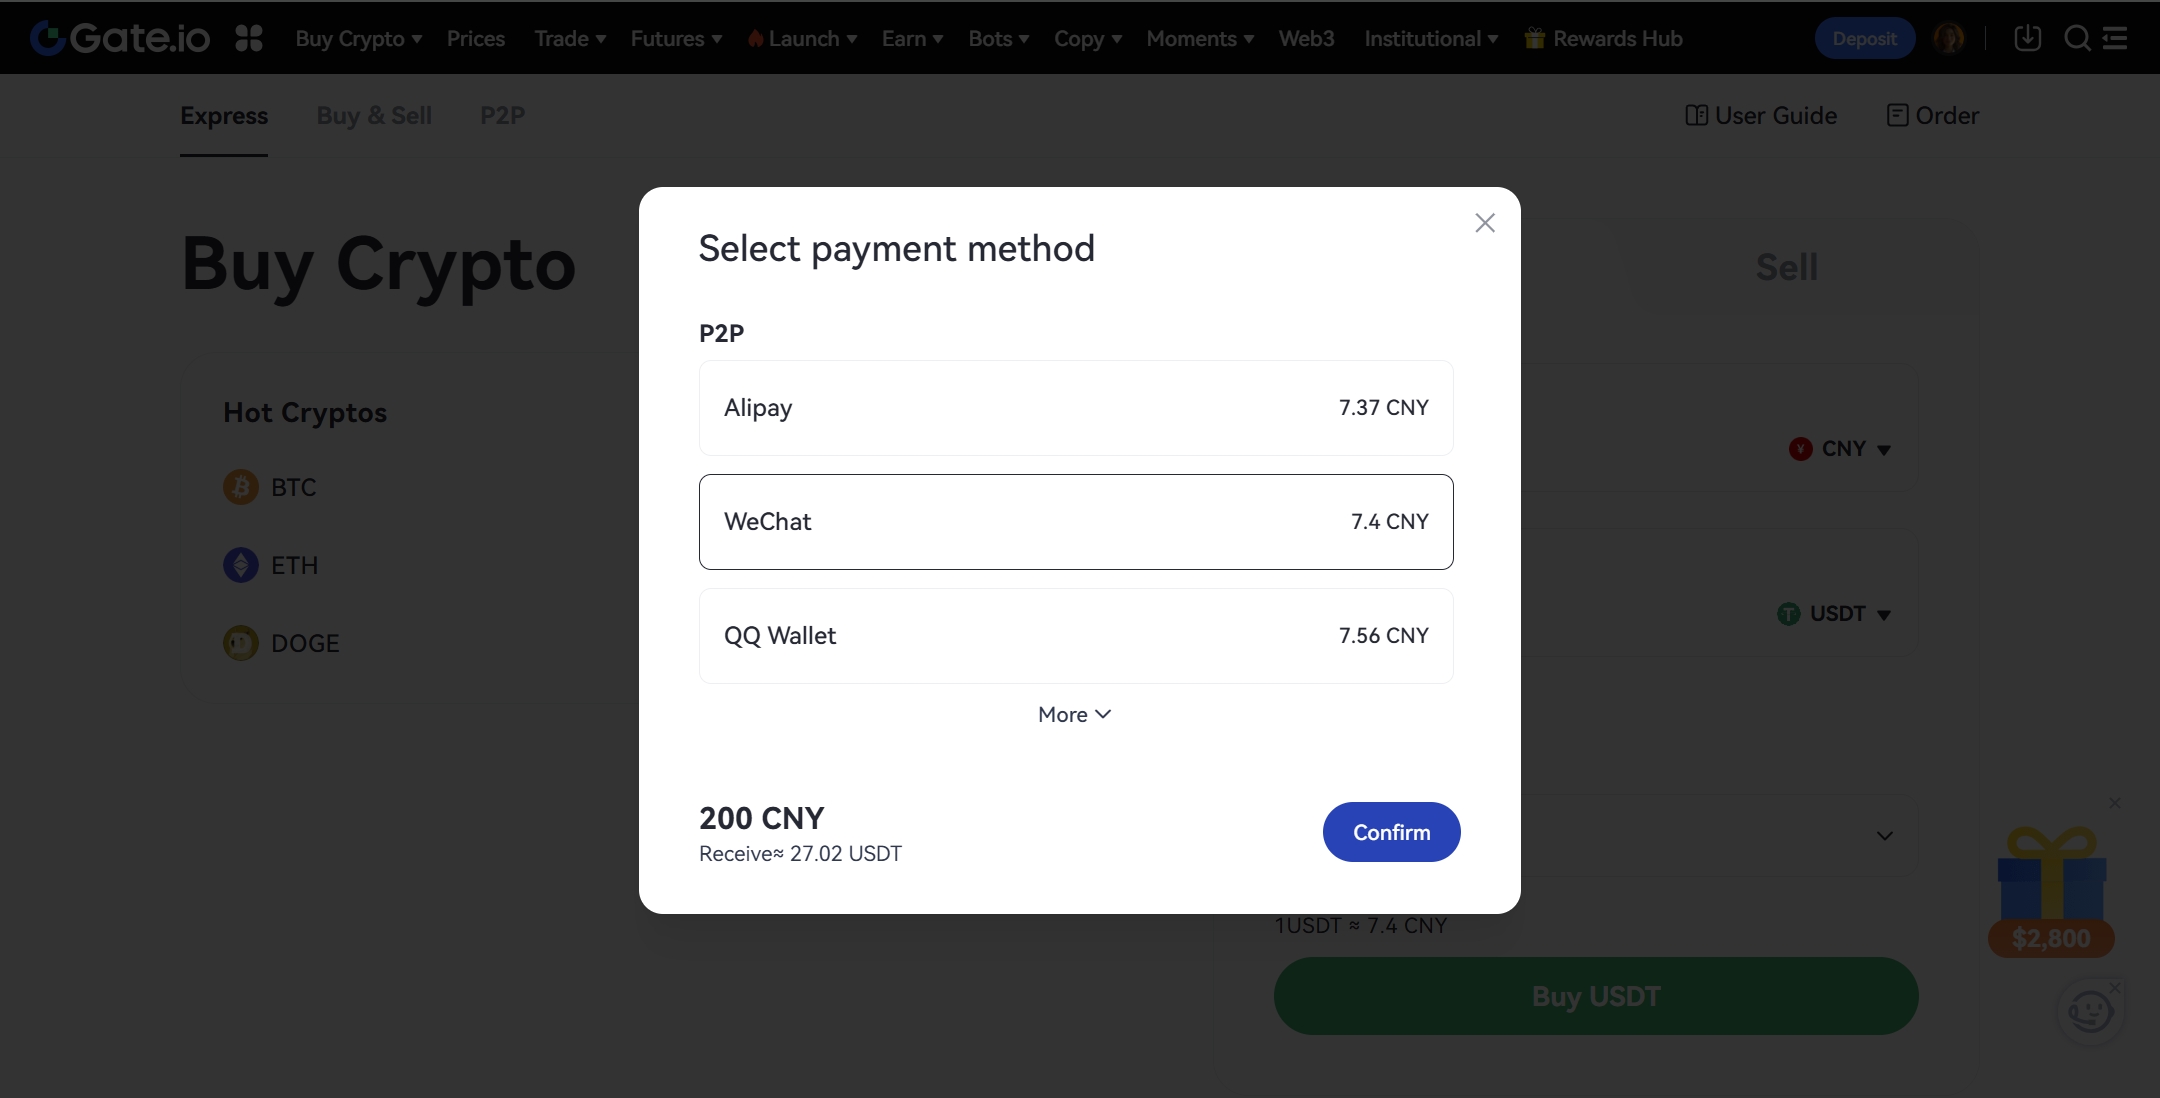Switch to the P2P tab
The height and width of the screenshot is (1098, 2160).
502,116
